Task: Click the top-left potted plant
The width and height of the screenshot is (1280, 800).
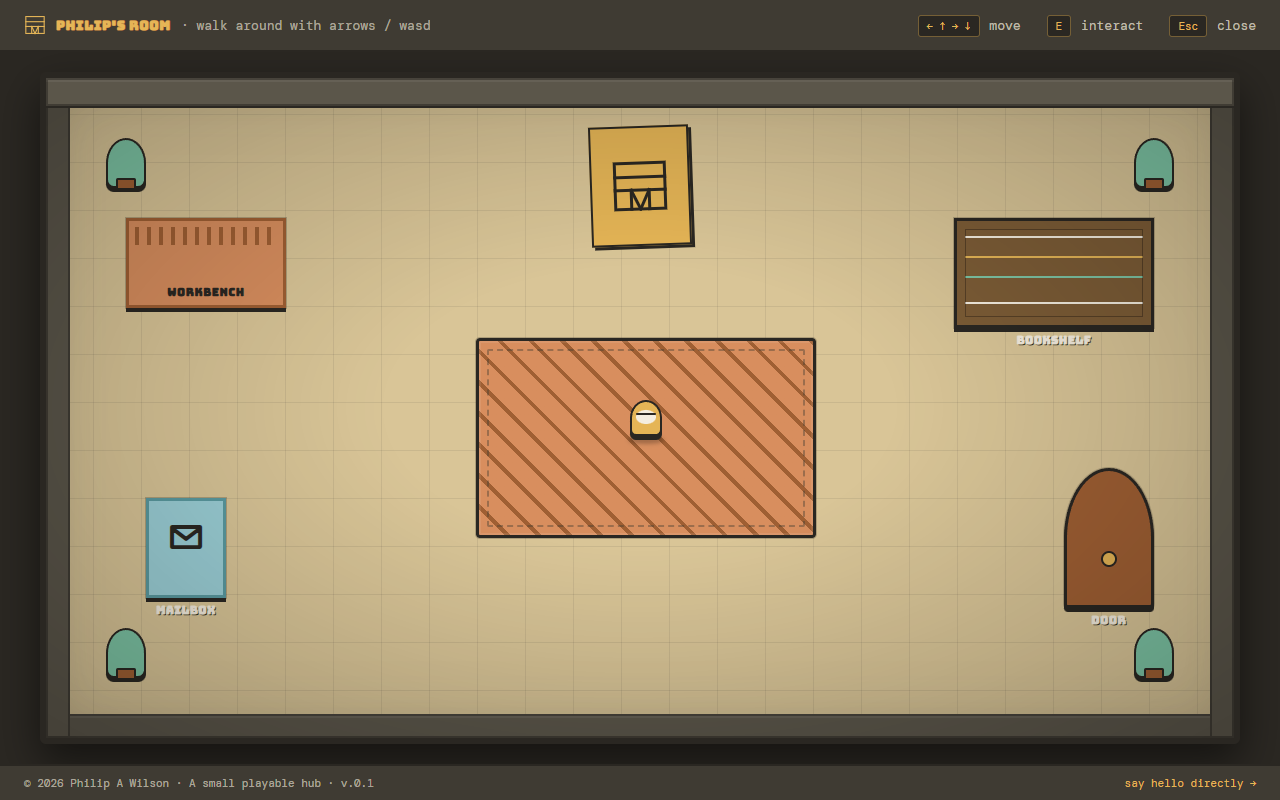Action: point(126,165)
